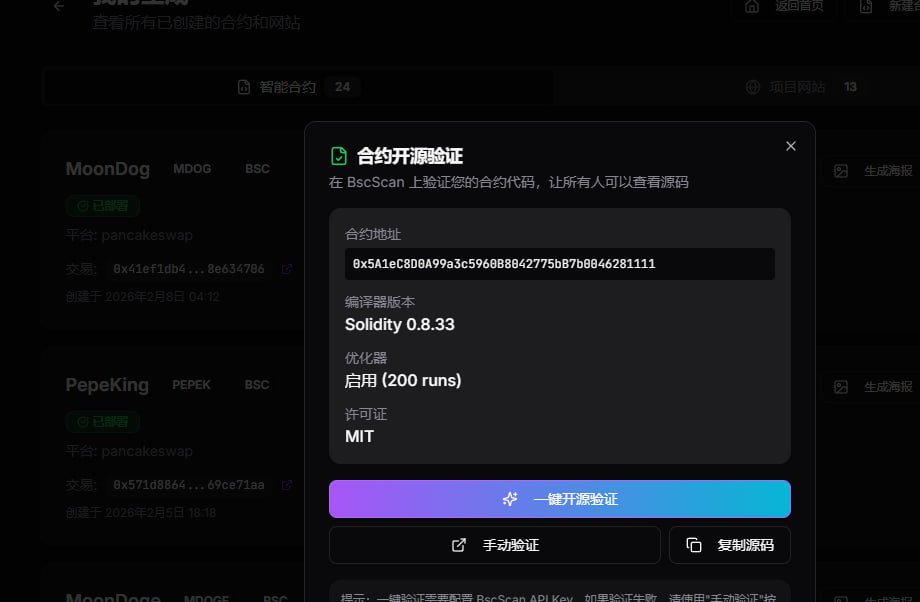This screenshot has width=920, height=602.
Task: Click the contract icon inside 智能合约 tab
Action: 244,86
